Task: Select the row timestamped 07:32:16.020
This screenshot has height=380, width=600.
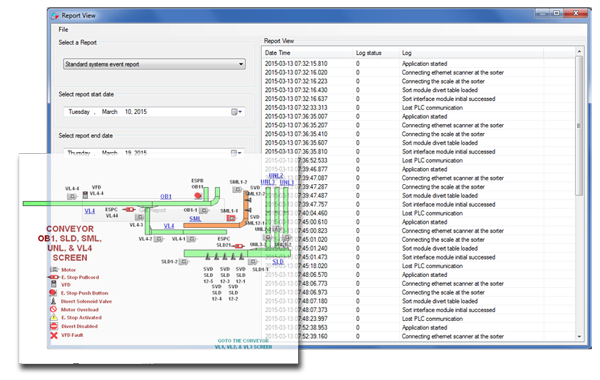Action: (x=419, y=72)
